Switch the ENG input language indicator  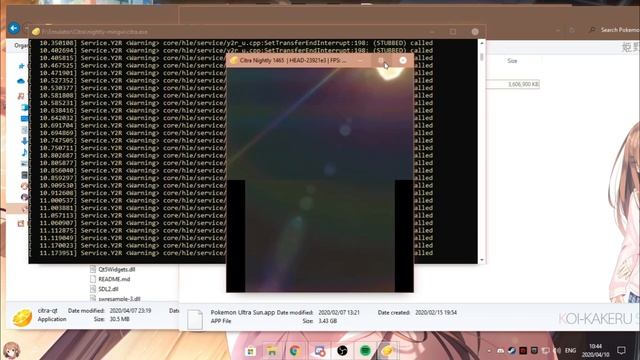[570, 351]
